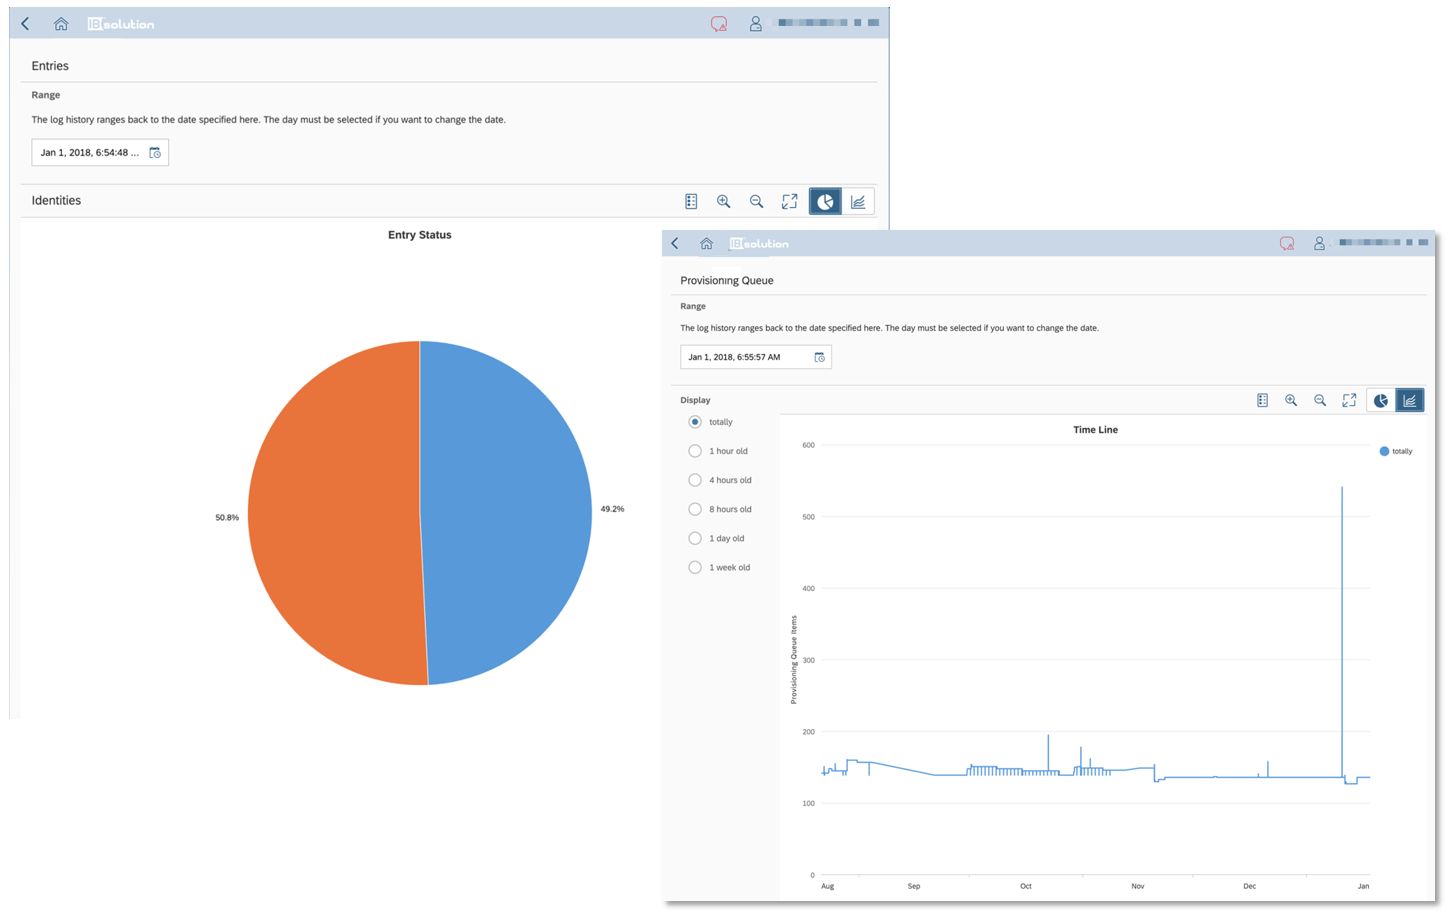Zoom out on the Time Line chart
This screenshot has width=1449, height=911.
click(1321, 401)
